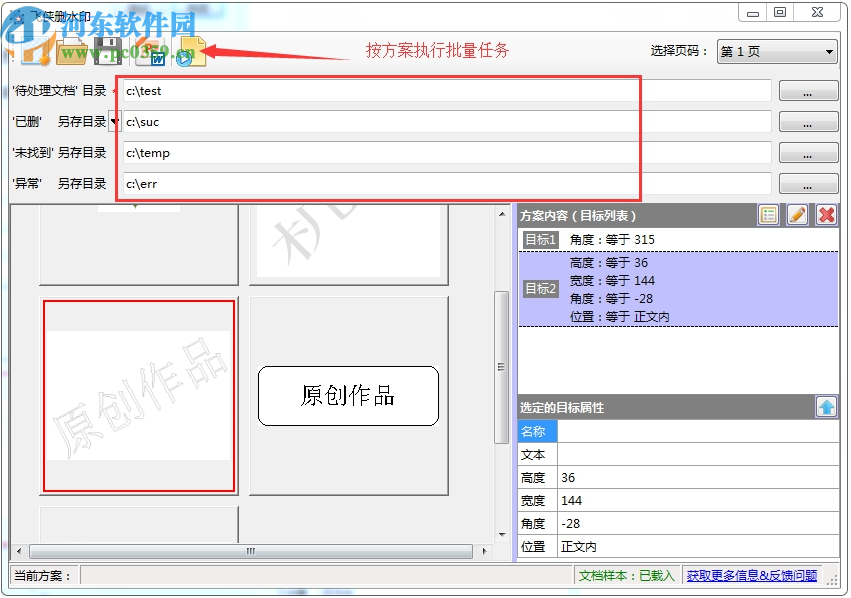Screen dimensions: 851x598
Task: Click the '异常' 另存目录 field containing c:\err
Action: pyautogui.click(x=447, y=183)
